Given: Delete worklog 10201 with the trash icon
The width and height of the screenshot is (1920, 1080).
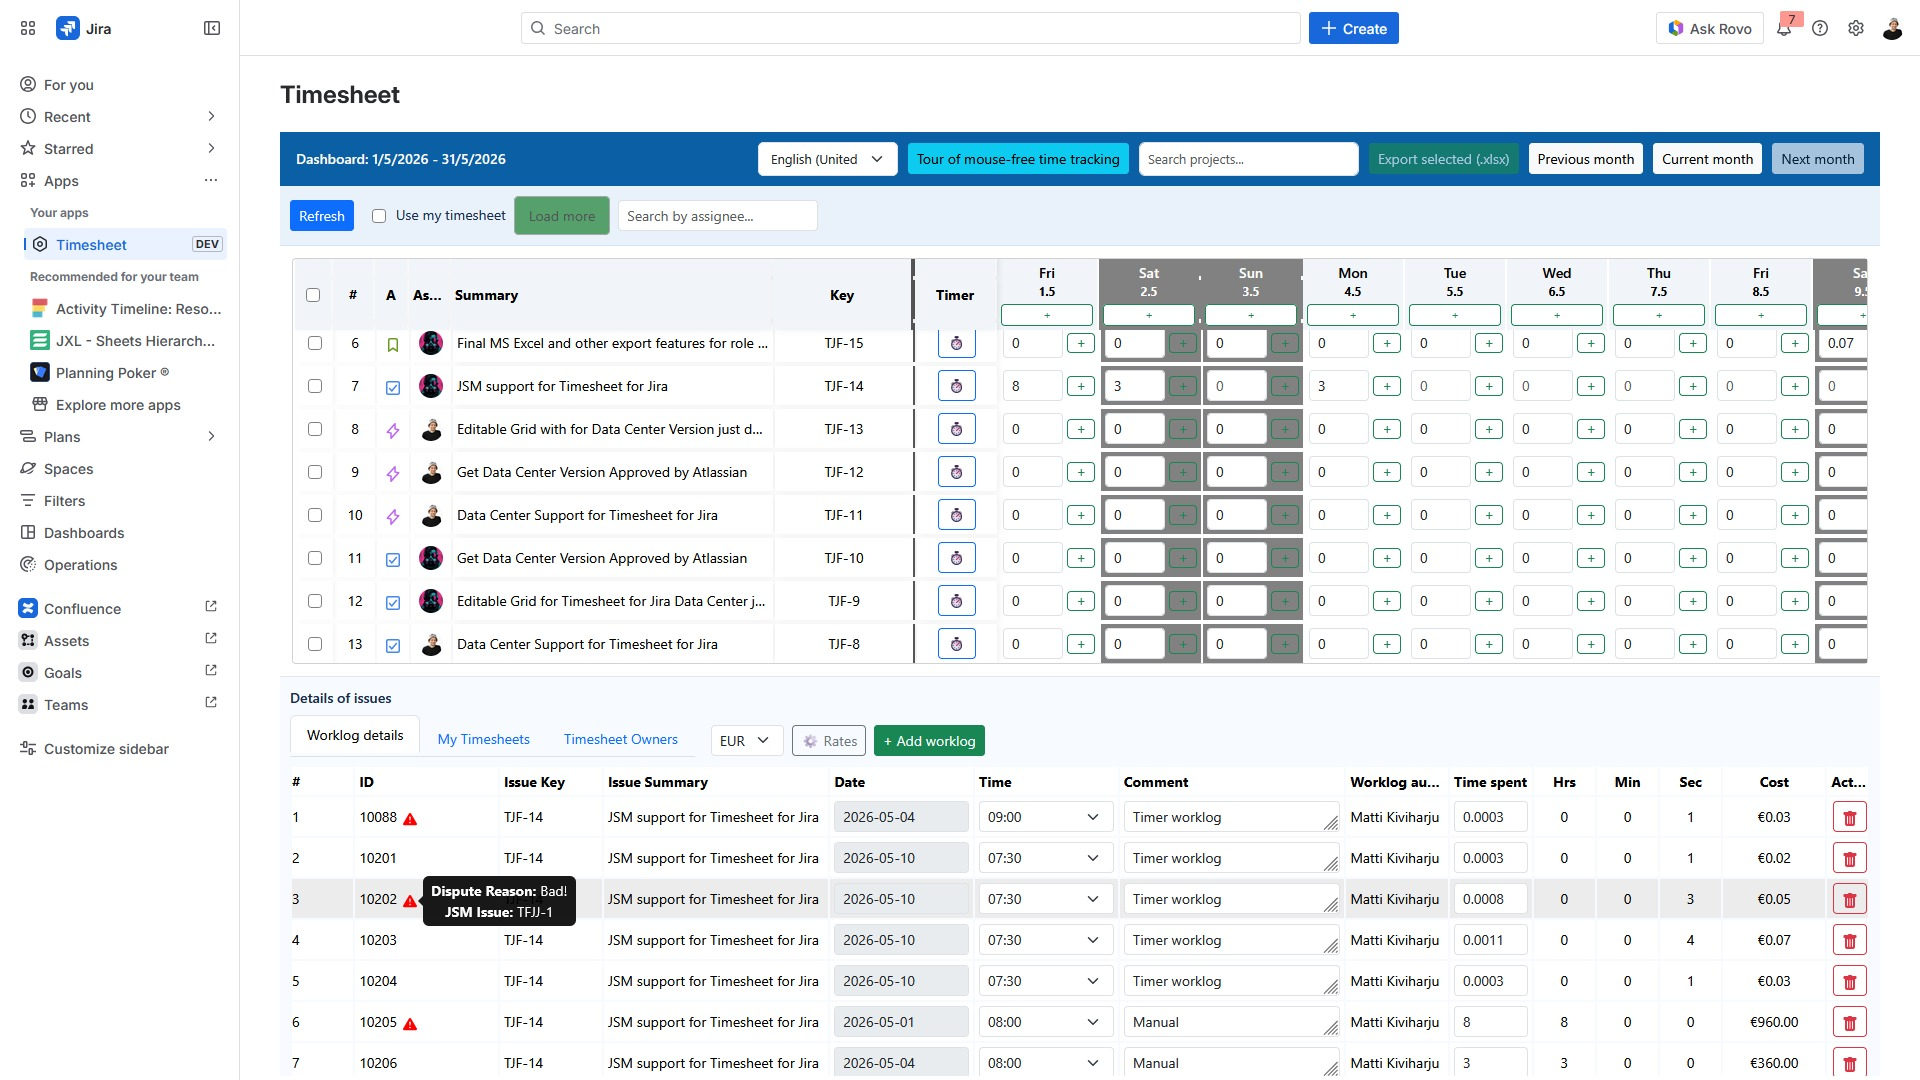Looking at the screenshot, I should coord(1850,859).
